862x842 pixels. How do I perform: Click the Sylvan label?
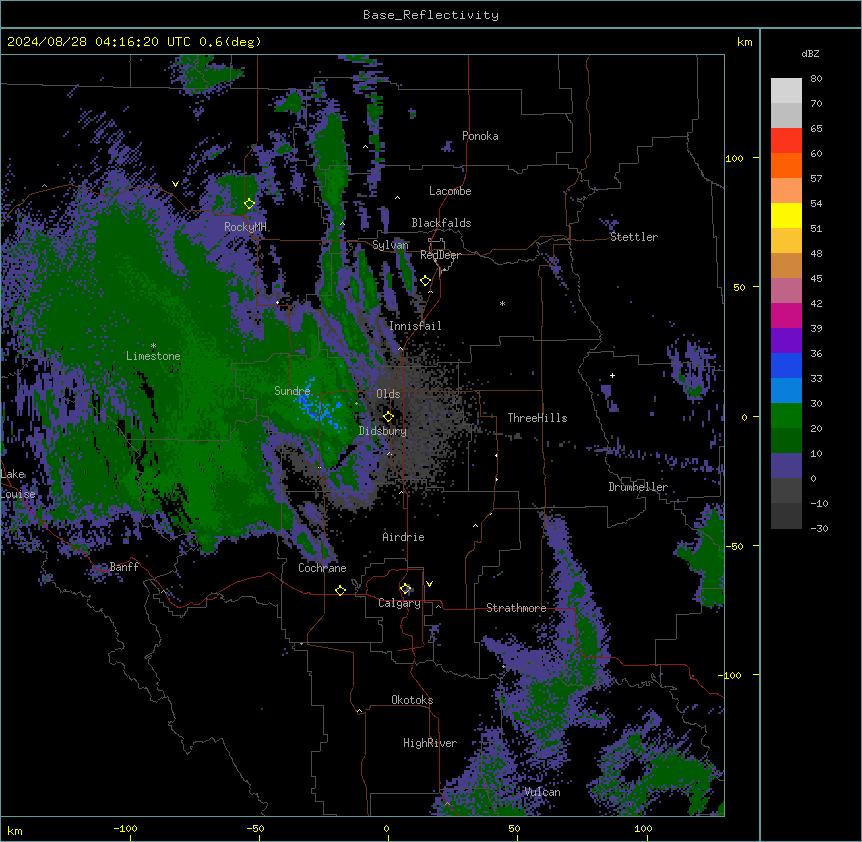pyautogui.click(x=390, y=245)
